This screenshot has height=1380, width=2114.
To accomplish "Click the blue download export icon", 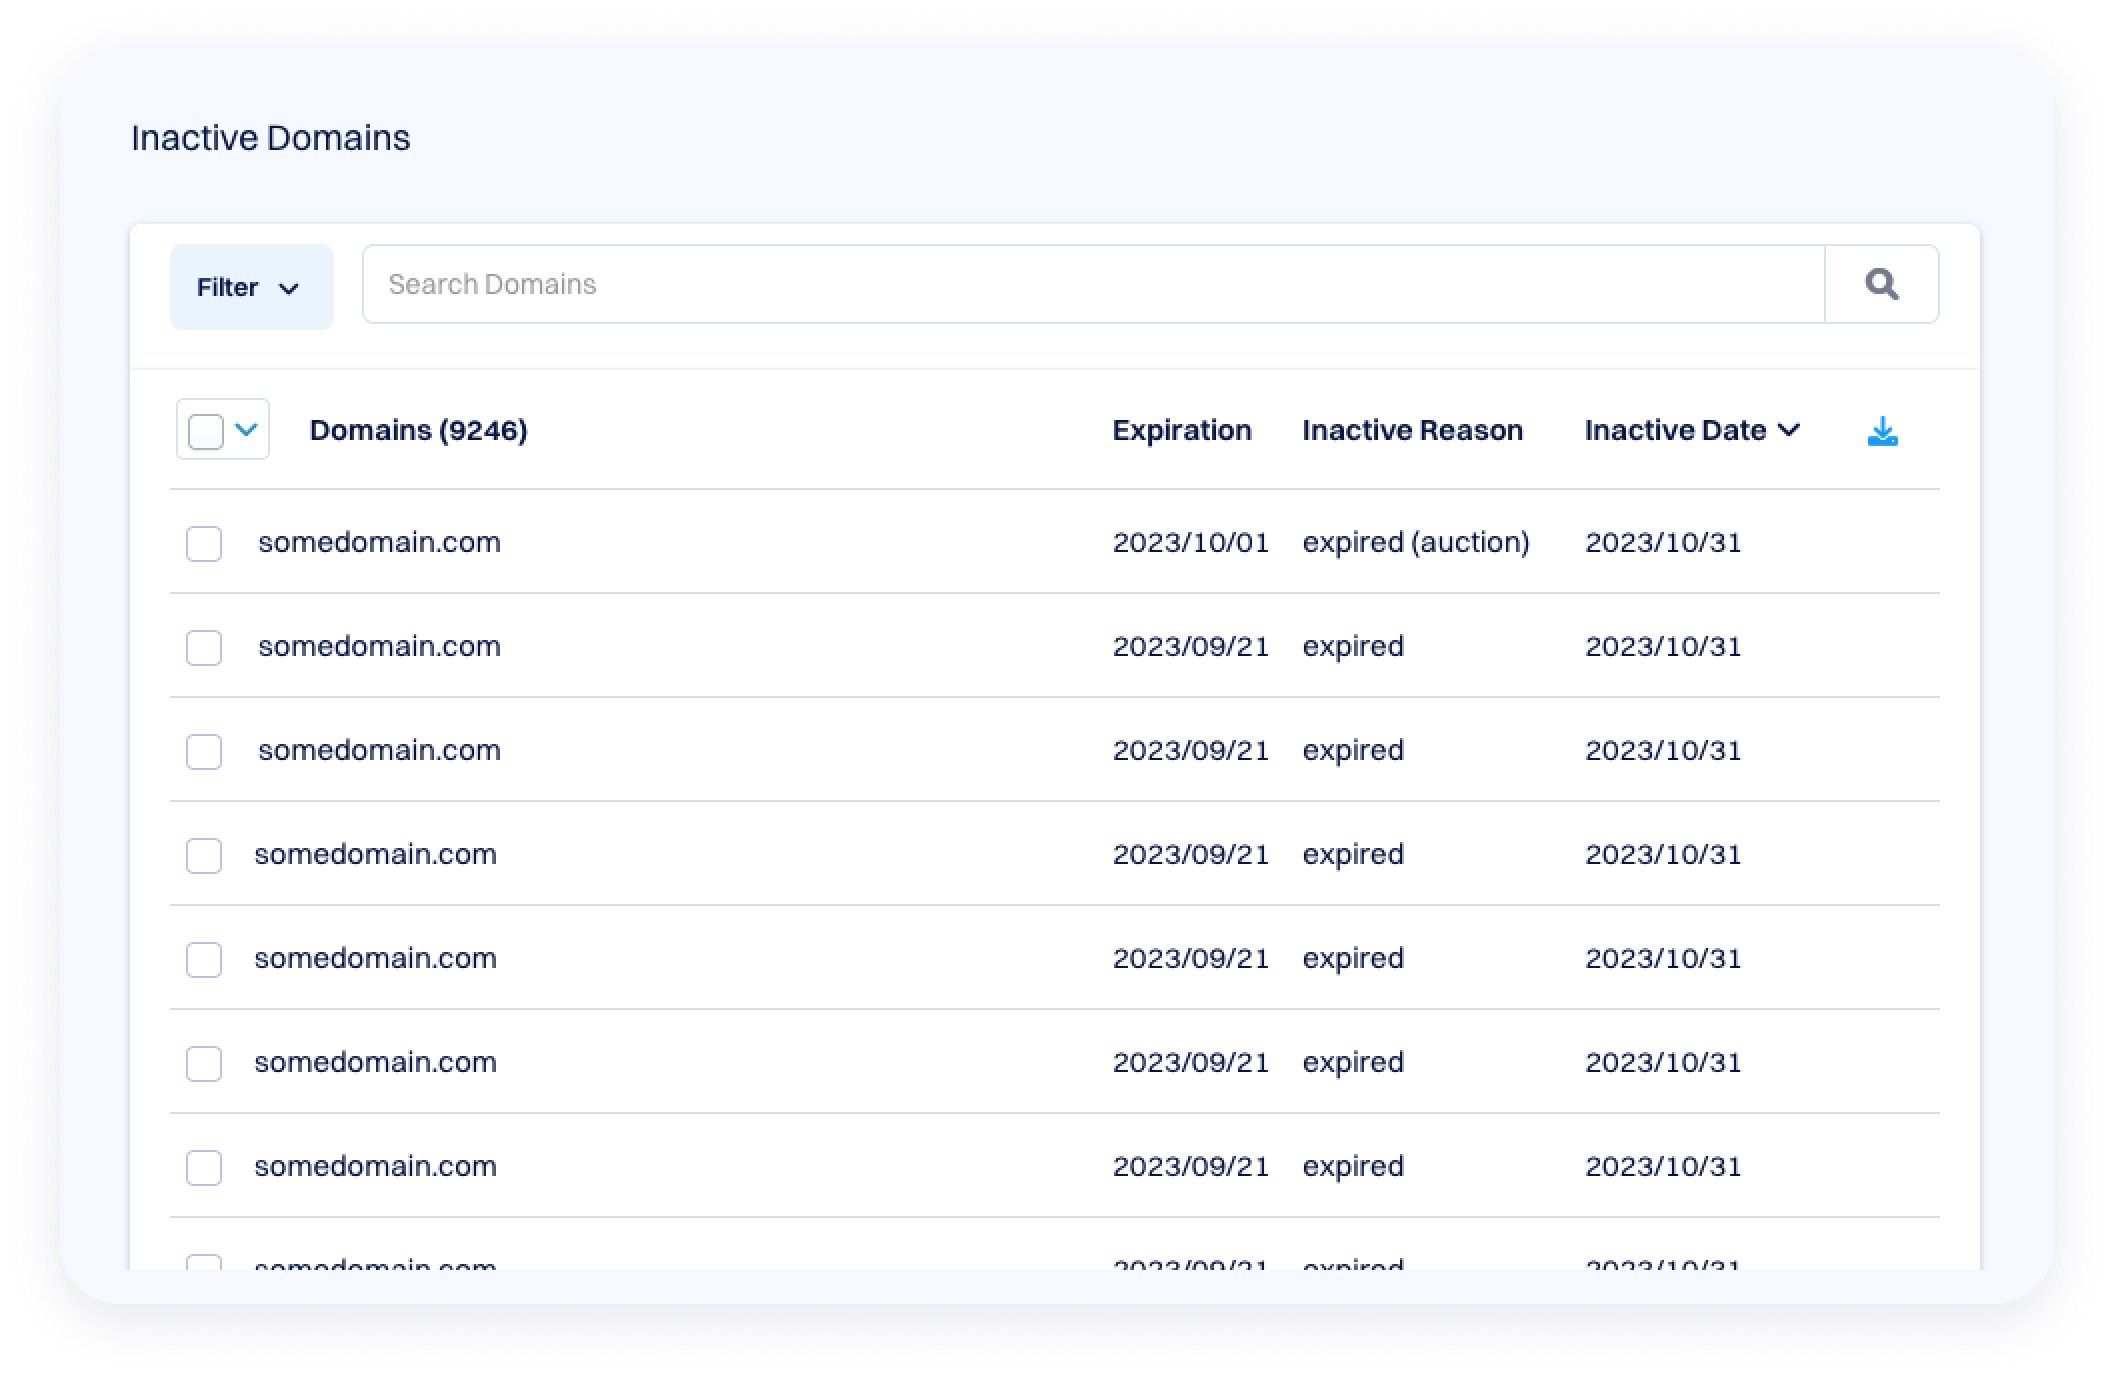I will click(x=1882, y=431).
